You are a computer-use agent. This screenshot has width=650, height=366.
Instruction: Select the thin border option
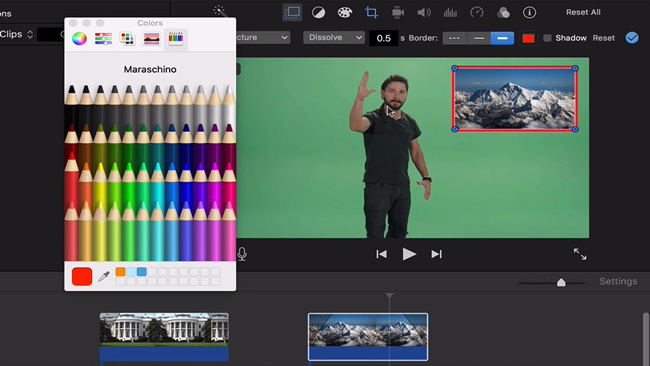coord(479,38)
